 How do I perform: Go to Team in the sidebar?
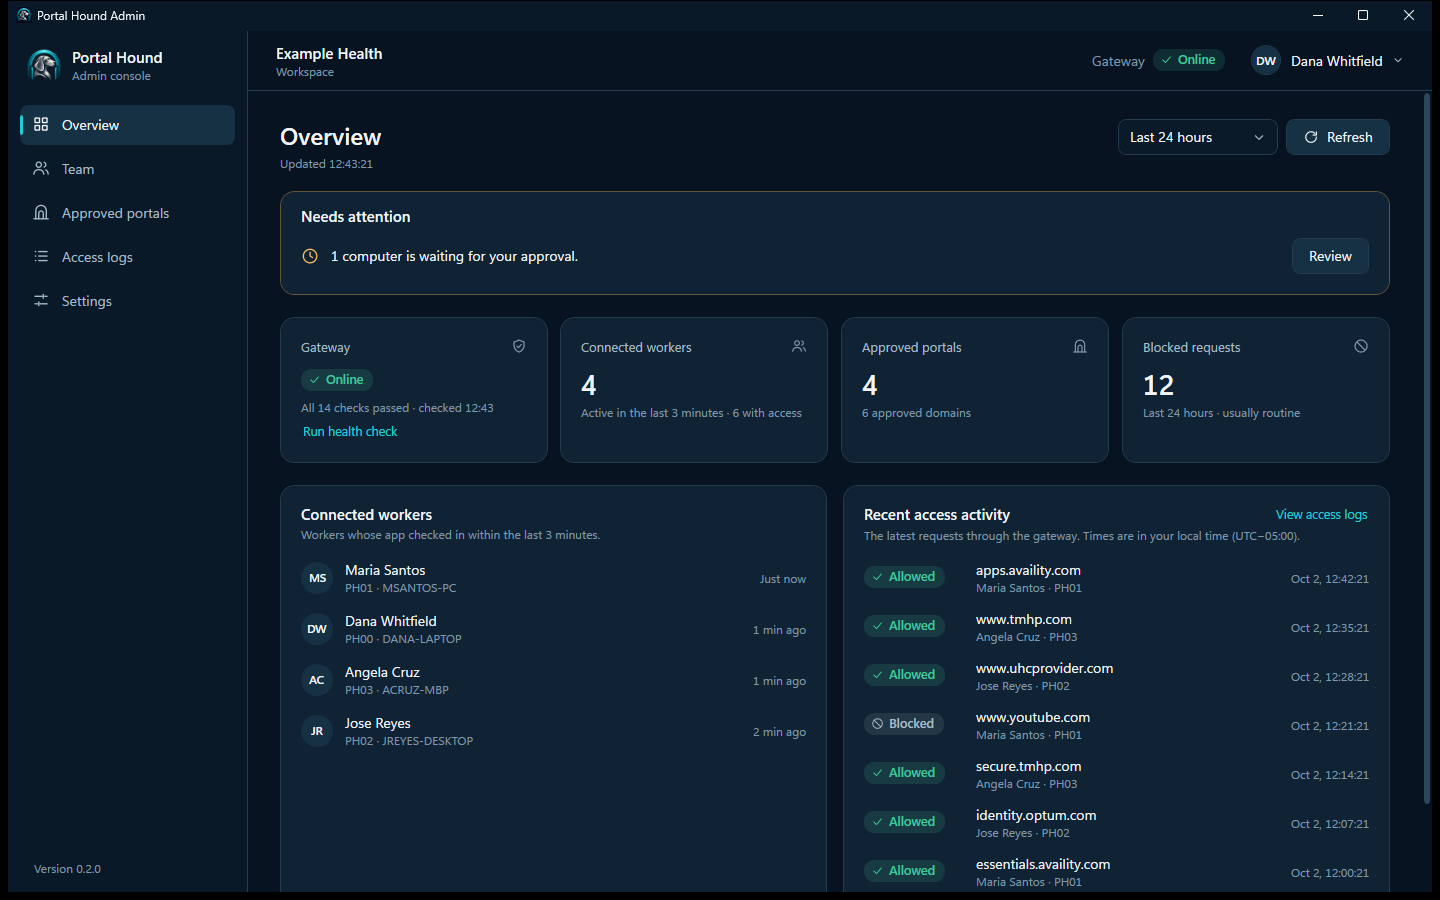[x=128, y=169]
